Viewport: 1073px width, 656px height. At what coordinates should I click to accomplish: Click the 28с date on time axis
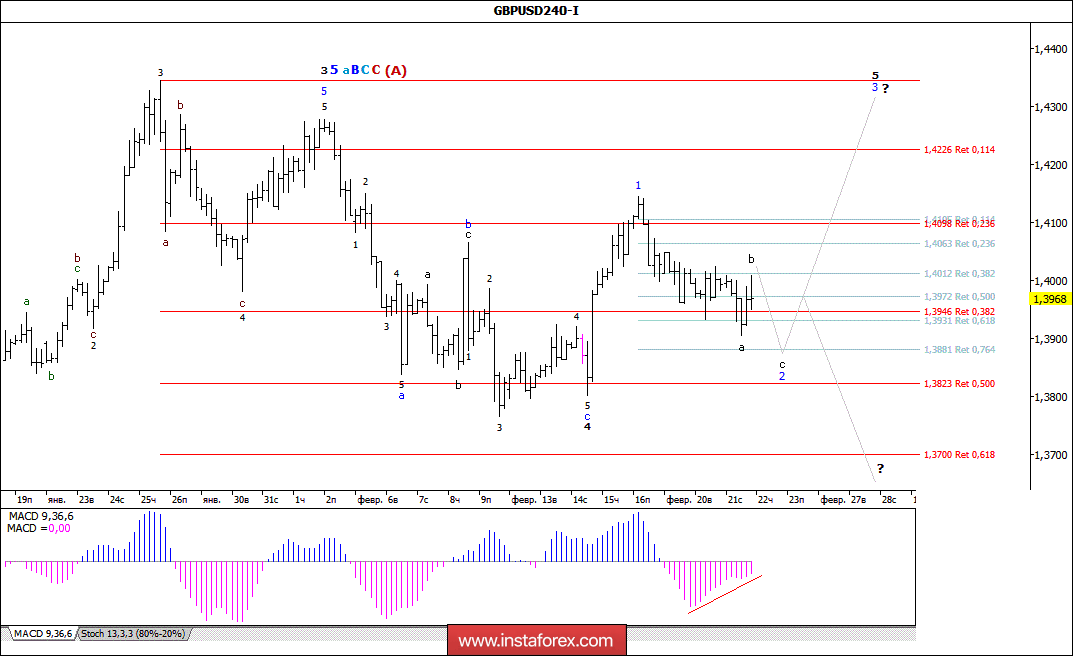click(x=889, y=500)
